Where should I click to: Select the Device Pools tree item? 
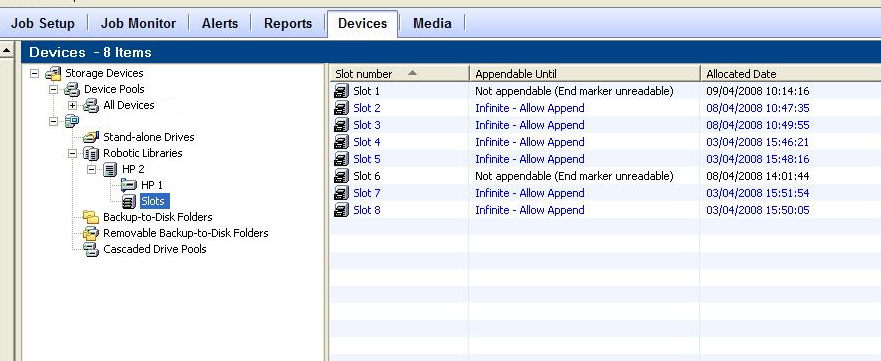[114, 89]
